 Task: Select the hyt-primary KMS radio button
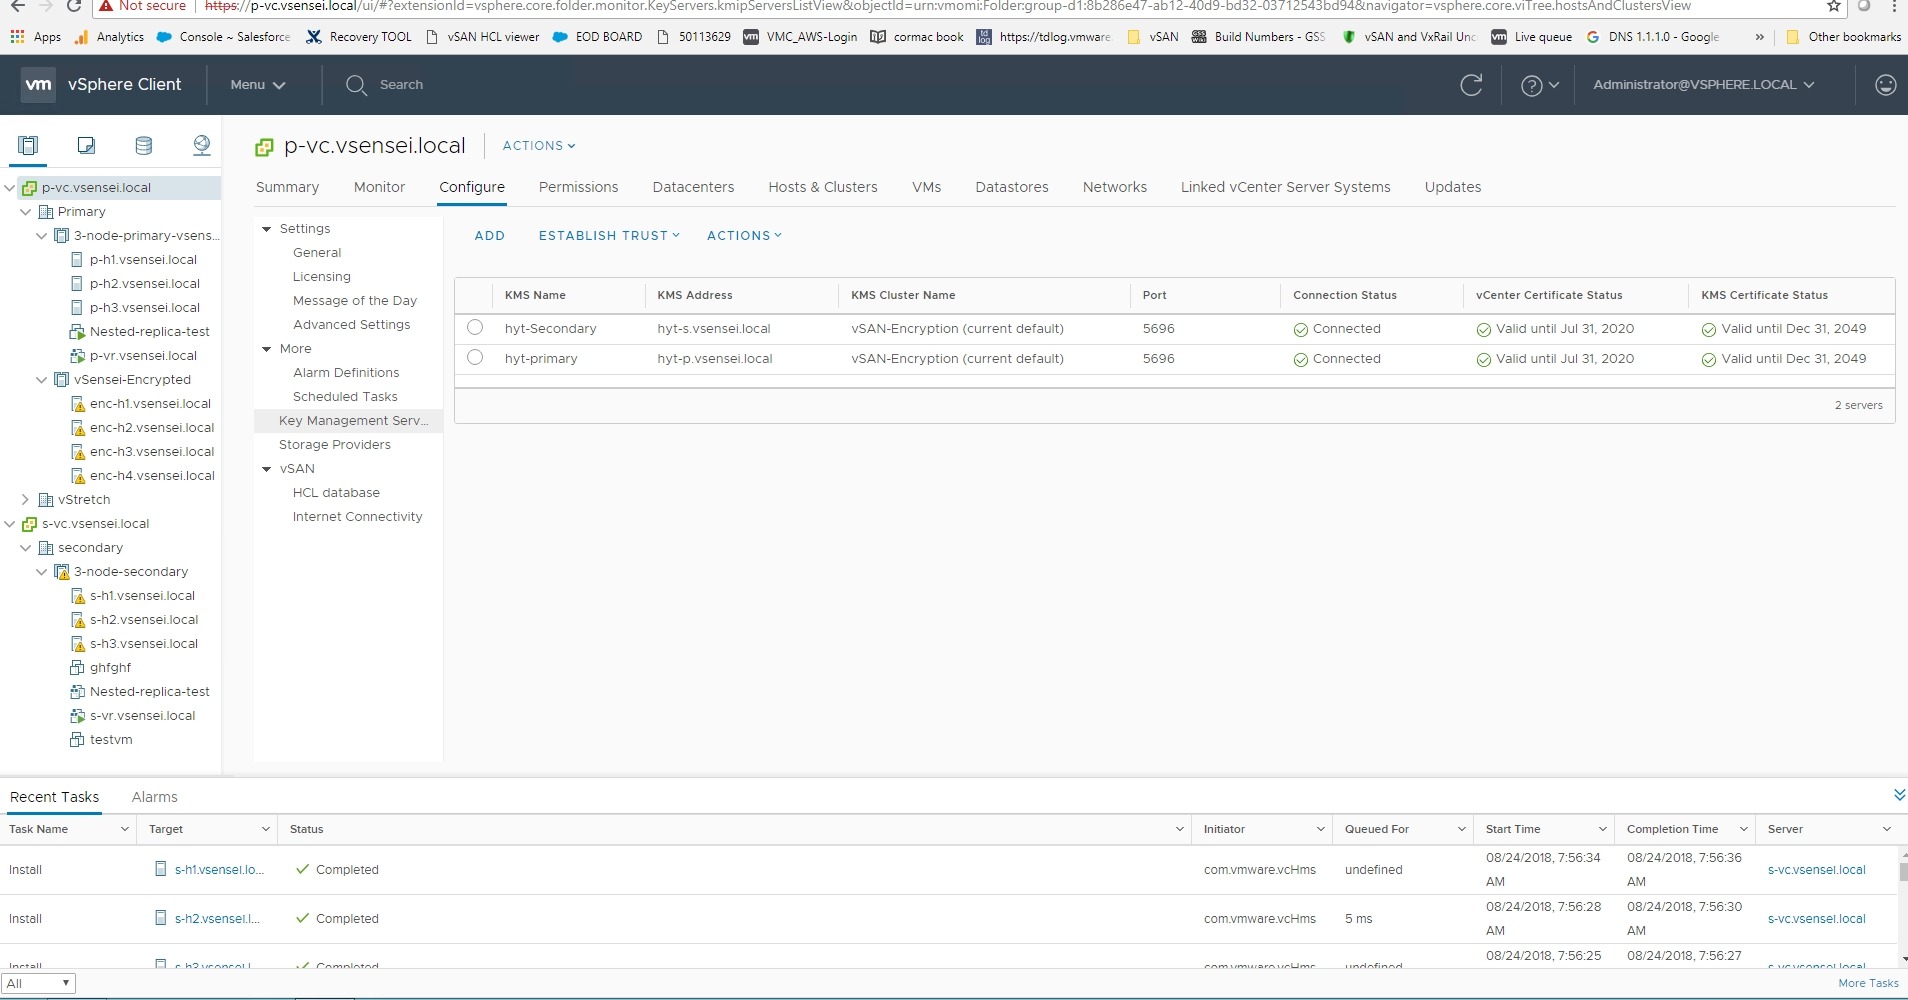click(x=475, y=358)
